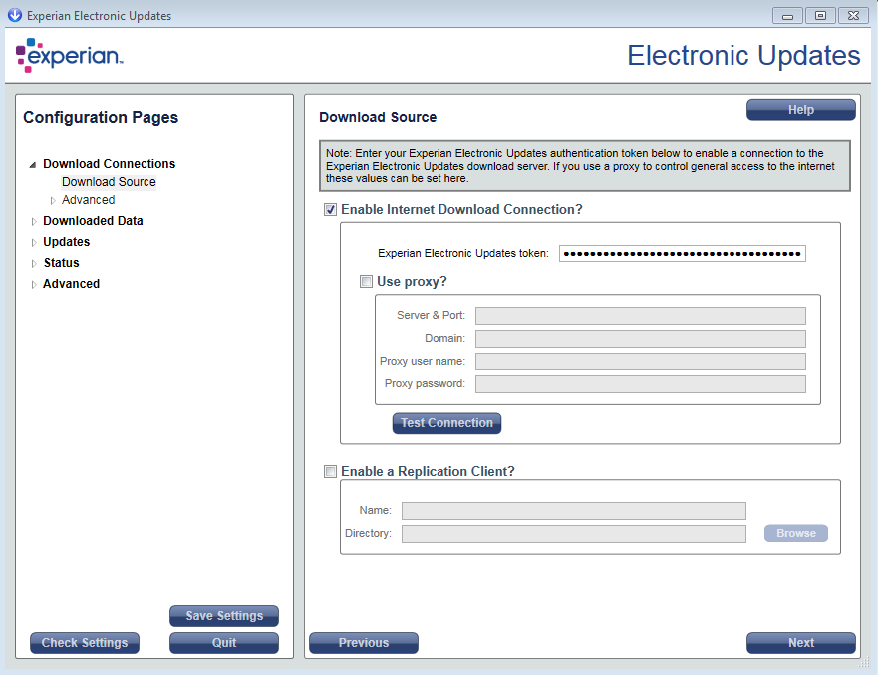878x675 pixels.
Task: Click the Help button
Action: tap(800, 110)
